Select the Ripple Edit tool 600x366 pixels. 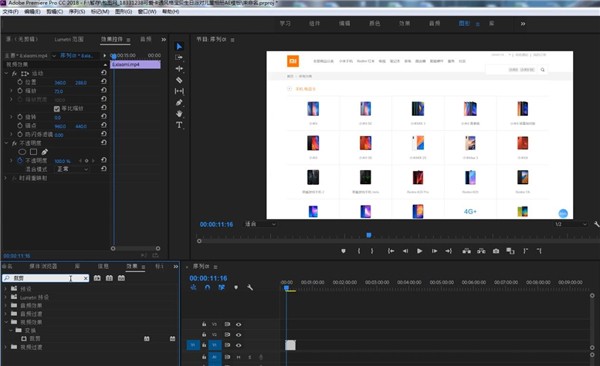tap(179, 69)
